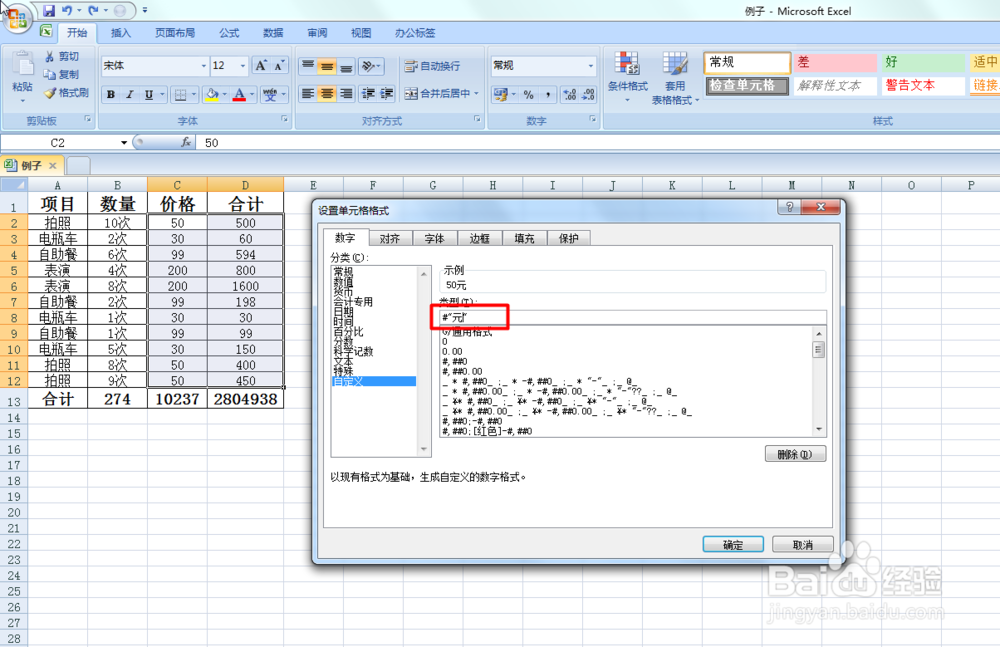Toggle underline formatting
This screenshot has height=647, width=1000.
(x=149, y=94)
